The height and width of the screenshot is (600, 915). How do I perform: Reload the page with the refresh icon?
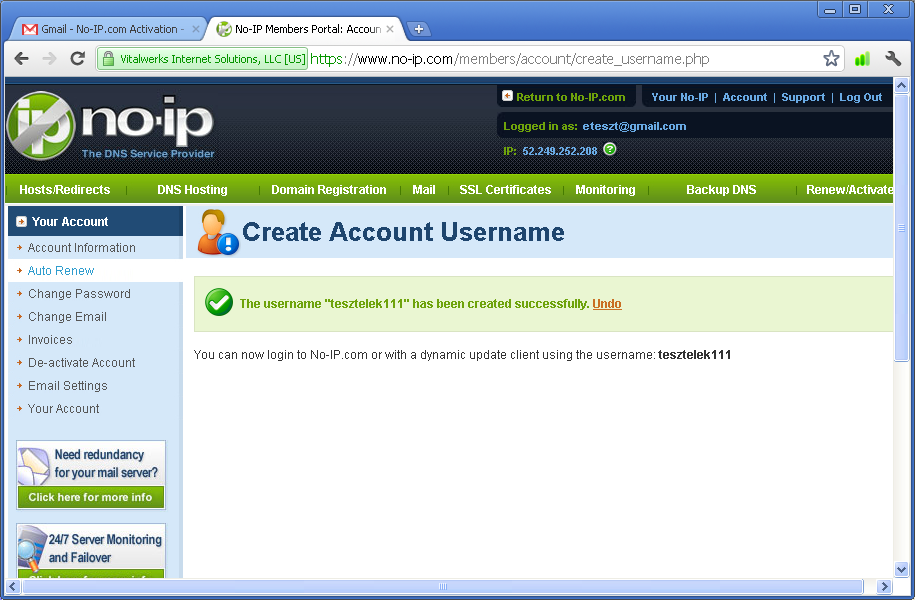click(x=78, y=58)
